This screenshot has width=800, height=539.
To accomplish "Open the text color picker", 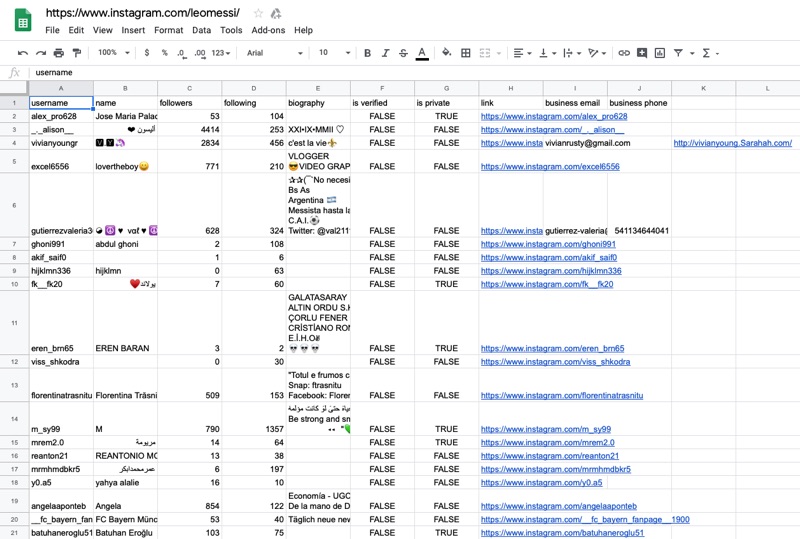I will click(422, 53).
